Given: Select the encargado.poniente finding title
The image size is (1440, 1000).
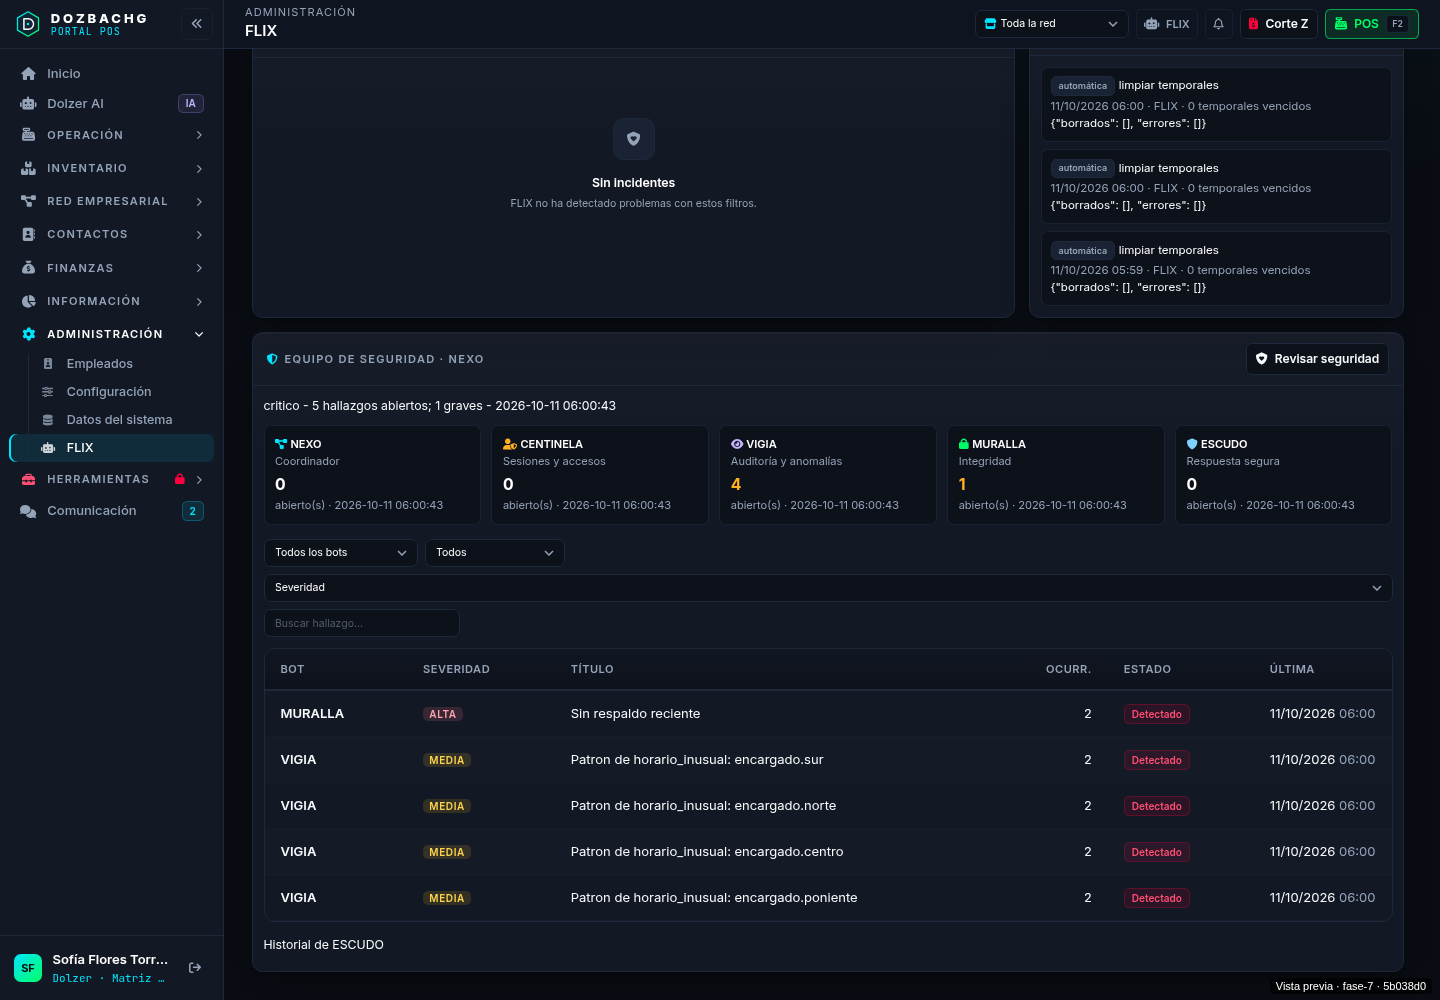Looking at the screenshot, I should (714, 898).
